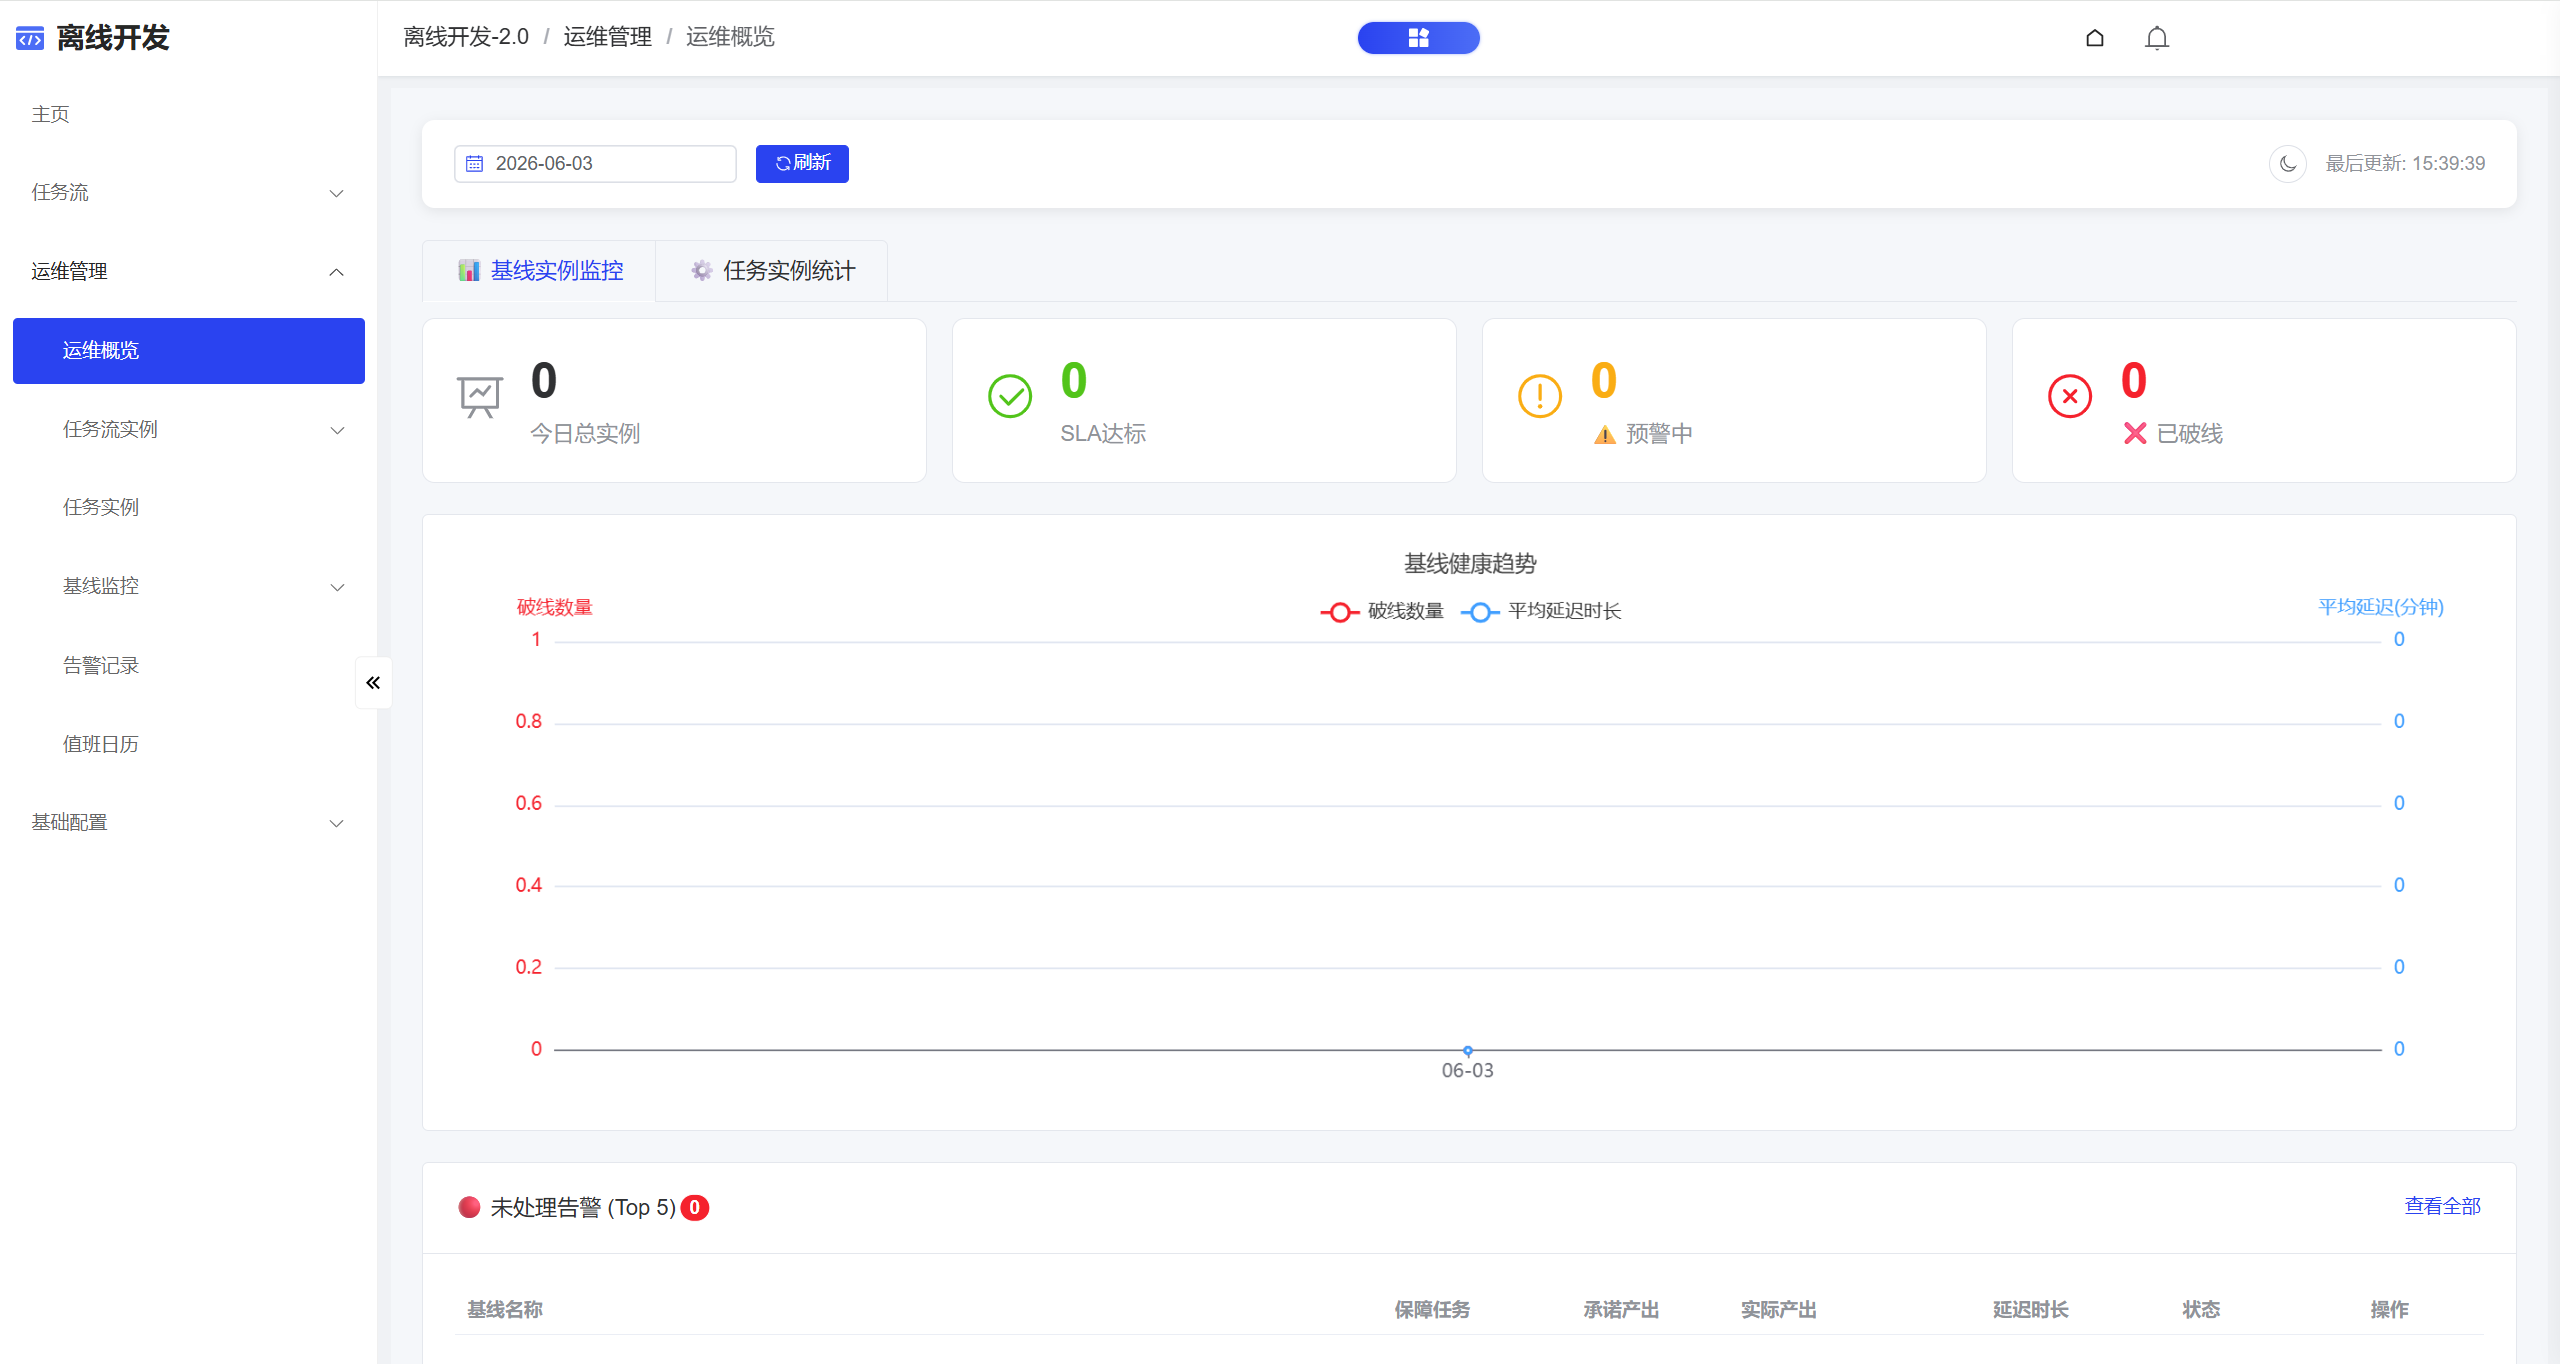Click 实际产出 column header

tap(1779, 1310)
